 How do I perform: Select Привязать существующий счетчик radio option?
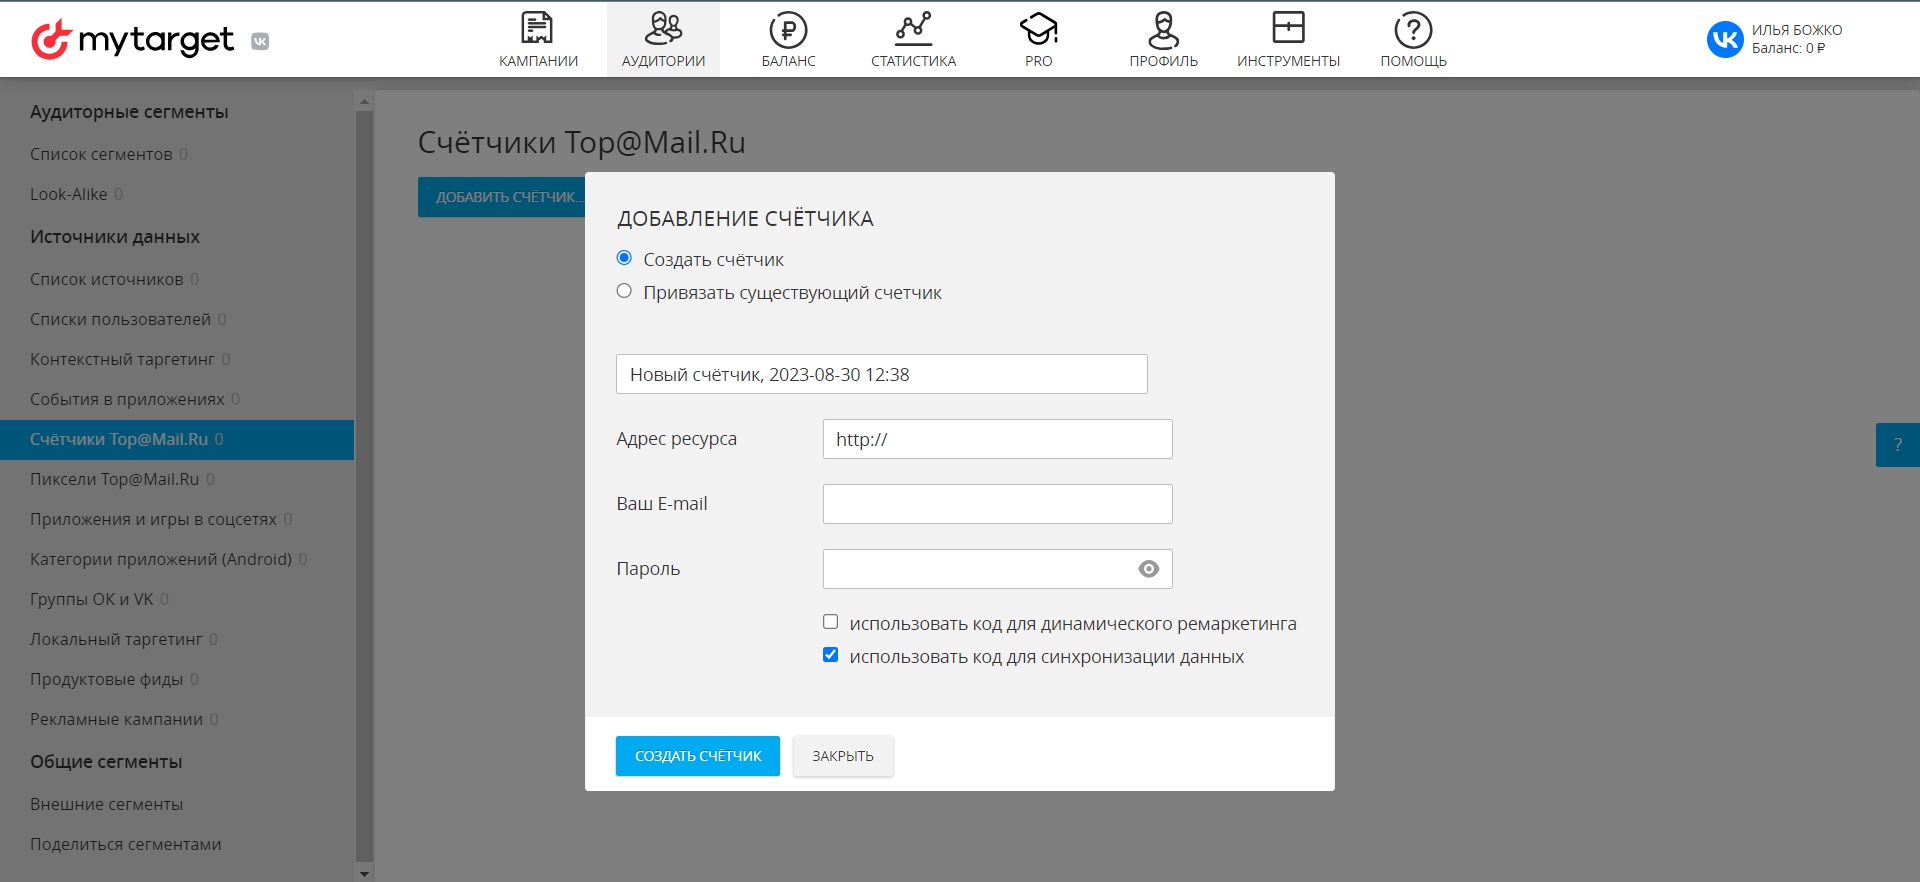624,291
